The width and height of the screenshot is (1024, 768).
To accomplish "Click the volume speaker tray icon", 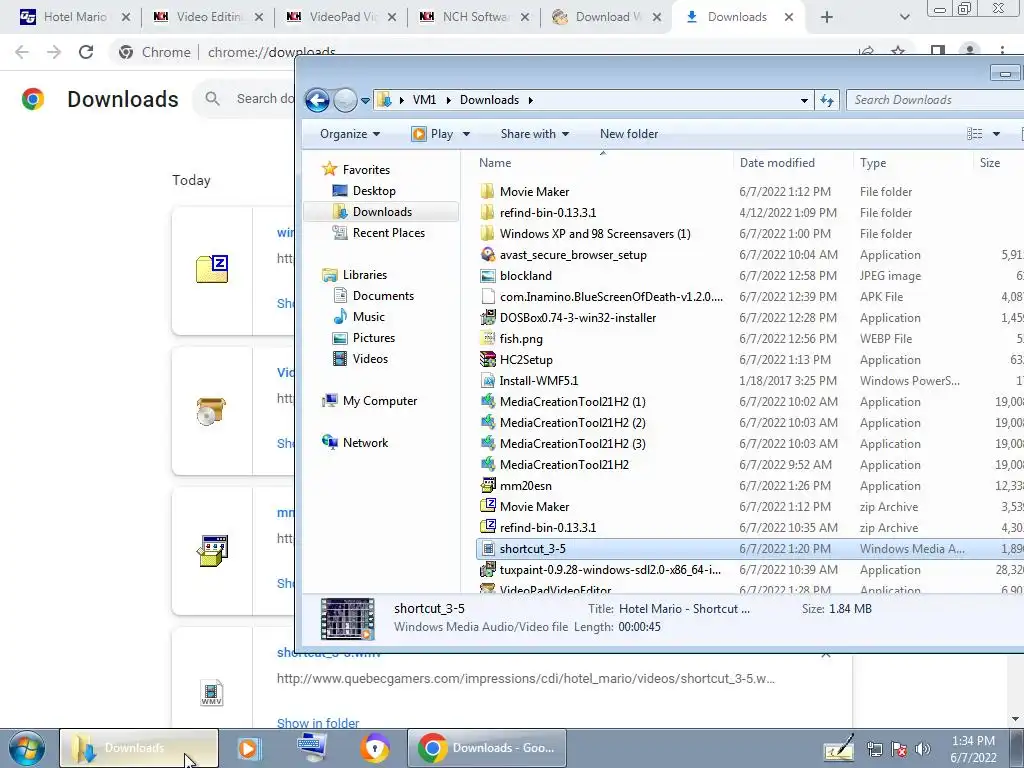I will tap(923, 749).
